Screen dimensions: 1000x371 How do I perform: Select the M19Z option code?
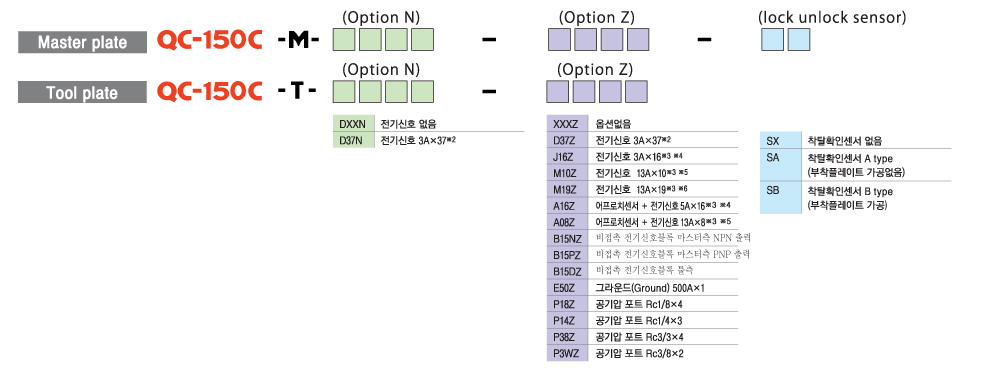[567, 189]
